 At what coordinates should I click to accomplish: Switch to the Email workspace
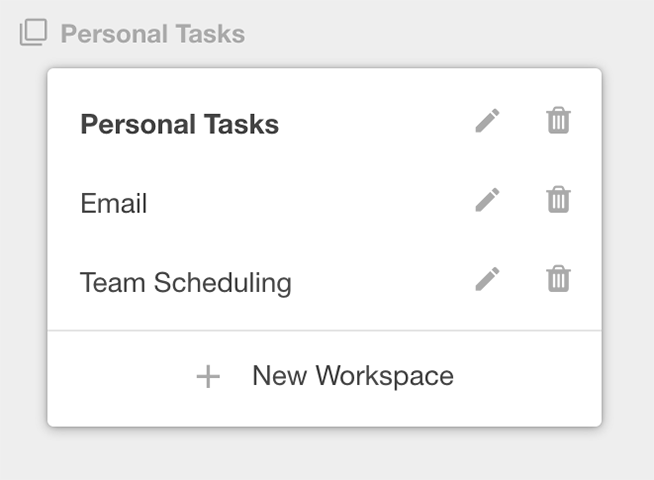324,203
